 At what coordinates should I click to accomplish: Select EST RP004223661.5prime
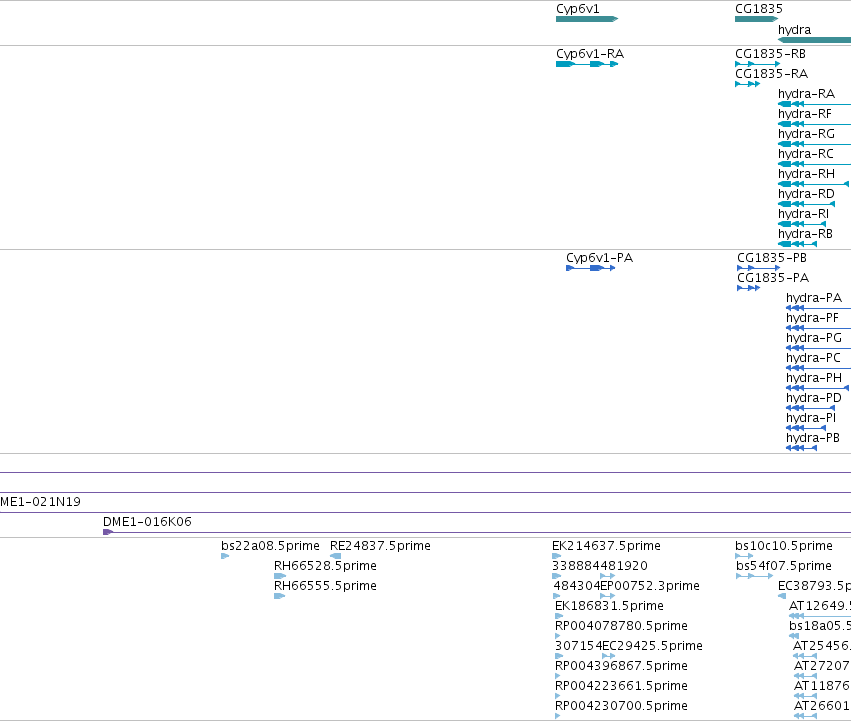click(x=621, y=686)
